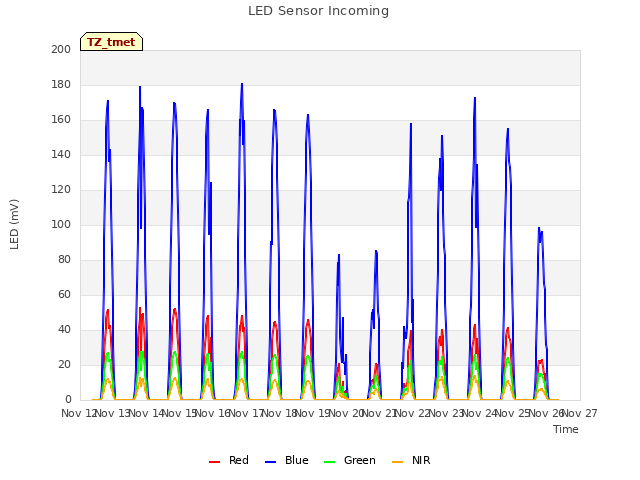The image size is (640, 480).
Task: Click the 40 y-axis tick label
Action: pyautogui.click(x=64, y=329)
